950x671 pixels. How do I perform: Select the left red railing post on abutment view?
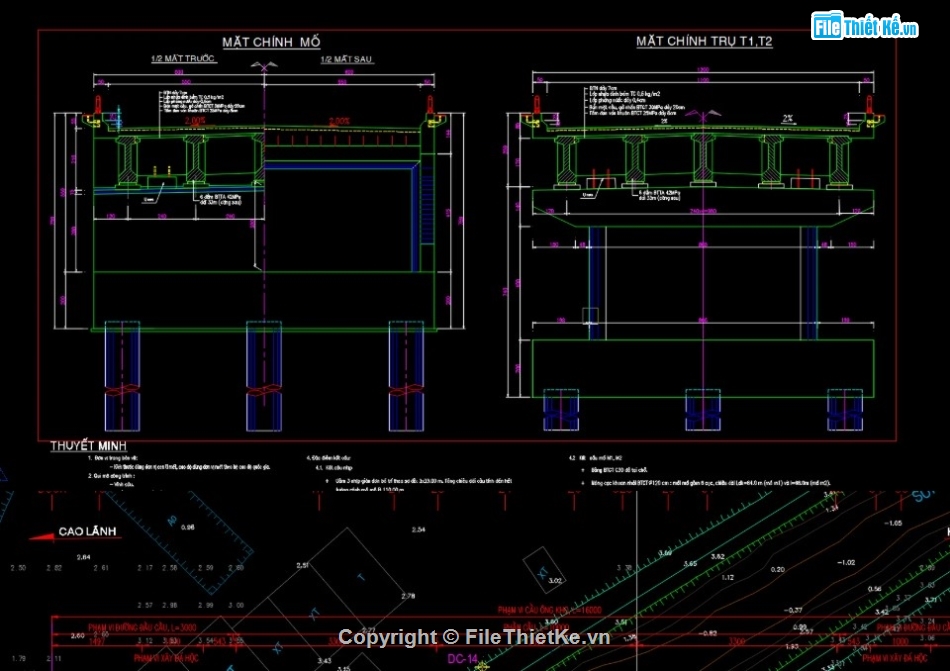point(98,106)
